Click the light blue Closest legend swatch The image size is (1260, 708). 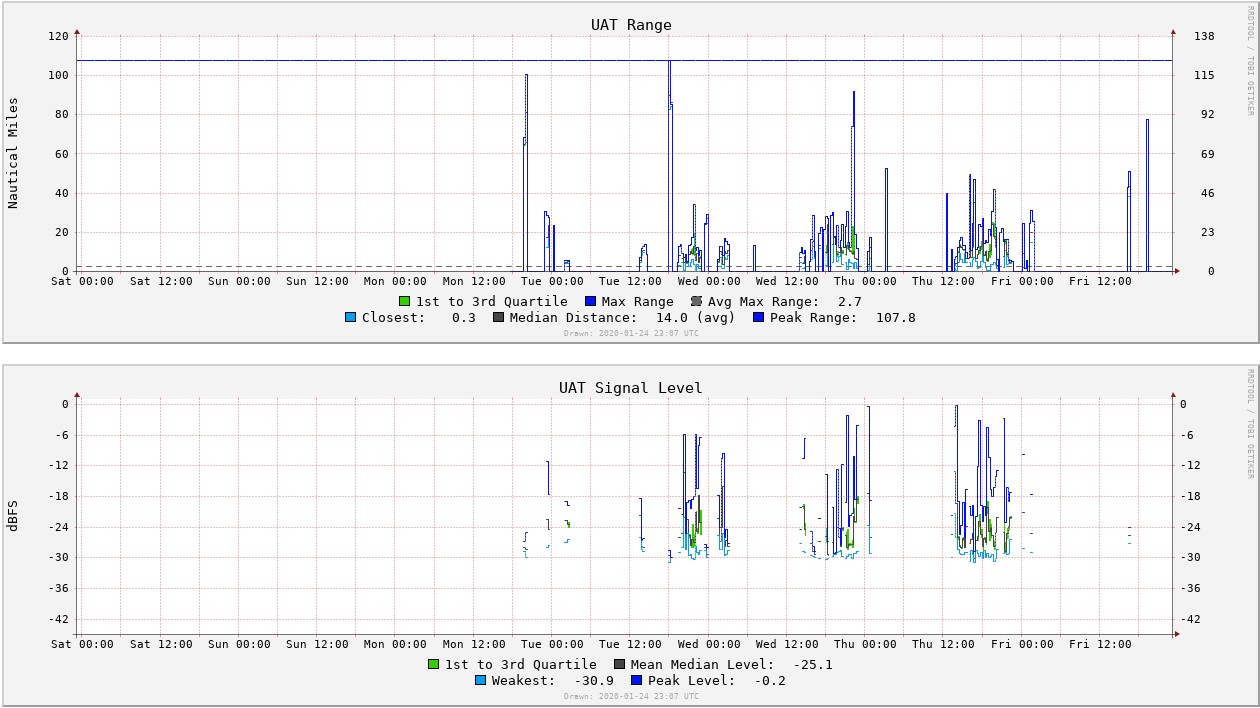(350, 317)
